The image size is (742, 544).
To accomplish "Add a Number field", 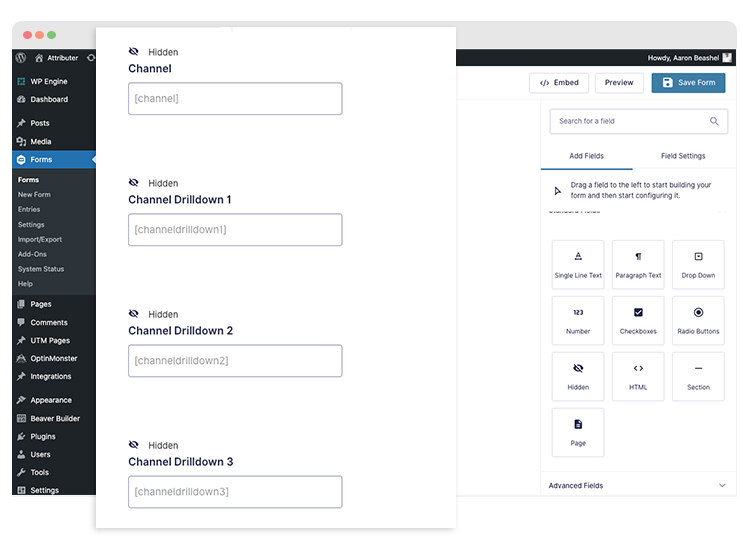I will pyautogui.click(x=578, y=320).
